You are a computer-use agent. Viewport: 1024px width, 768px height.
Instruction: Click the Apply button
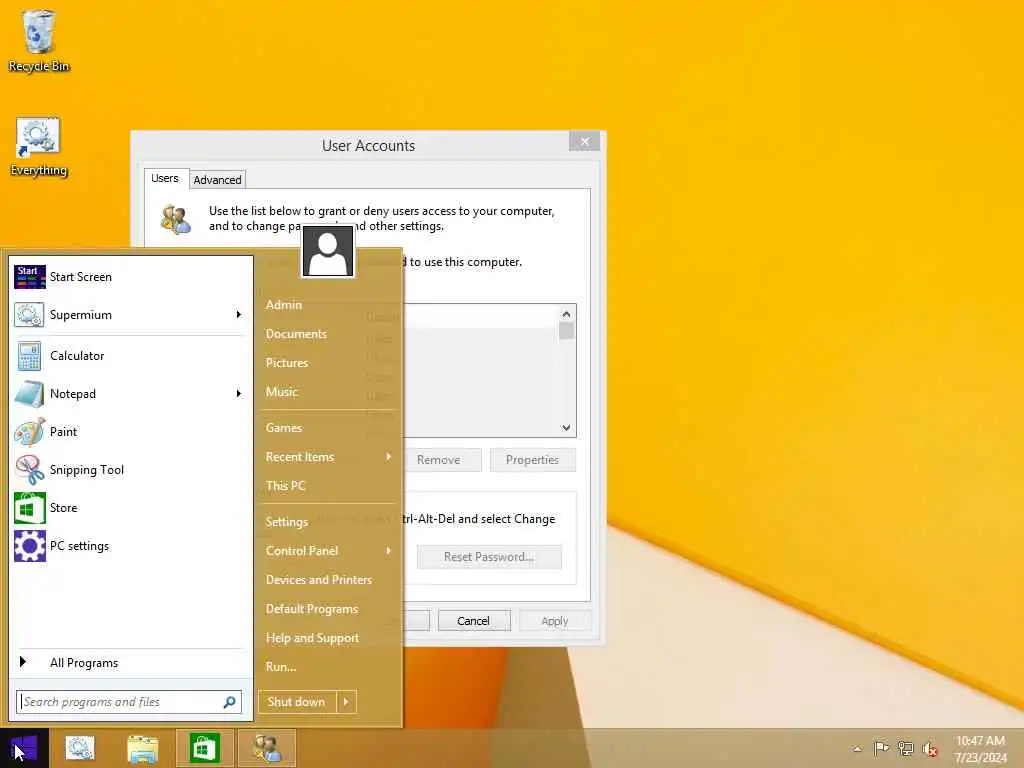click(554, 621)
